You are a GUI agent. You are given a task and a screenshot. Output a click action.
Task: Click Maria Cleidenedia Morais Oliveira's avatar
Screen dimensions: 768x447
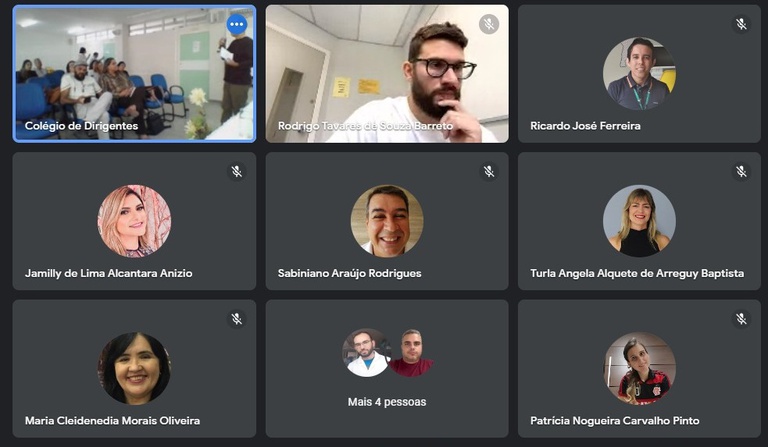[x=134, y=368]
